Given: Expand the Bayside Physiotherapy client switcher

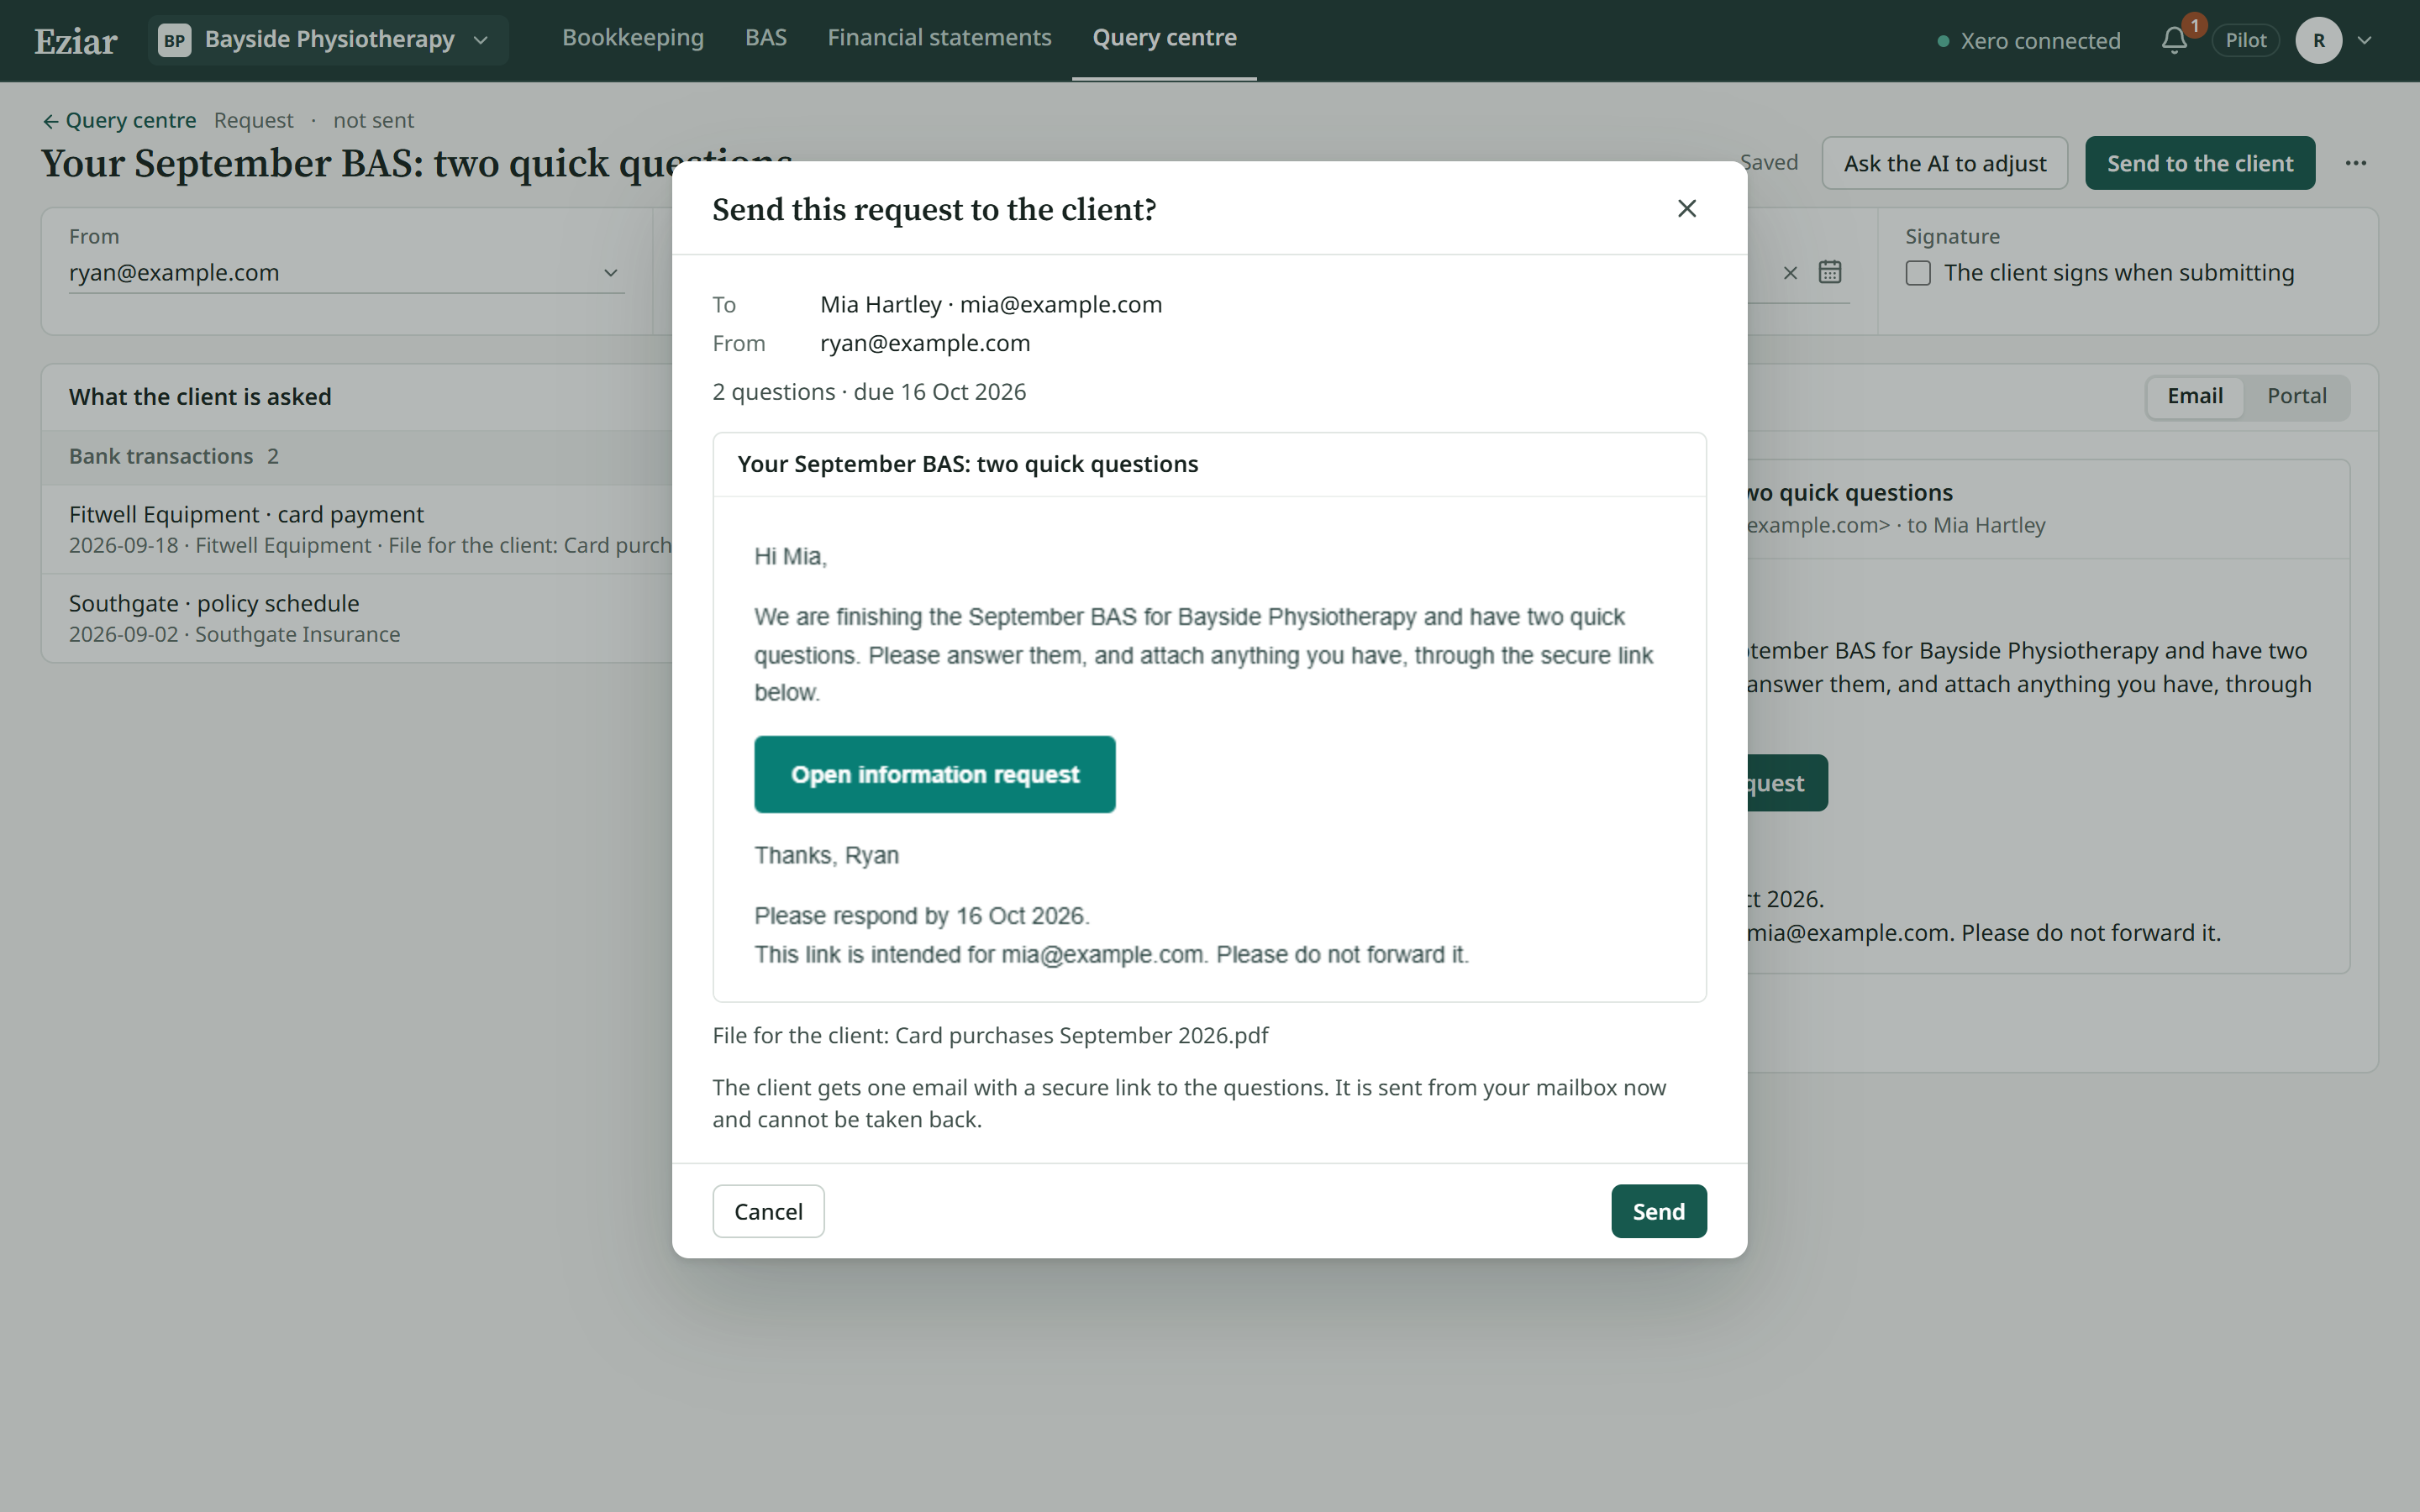Looking at the screenshot, I should tap(328, 40).
